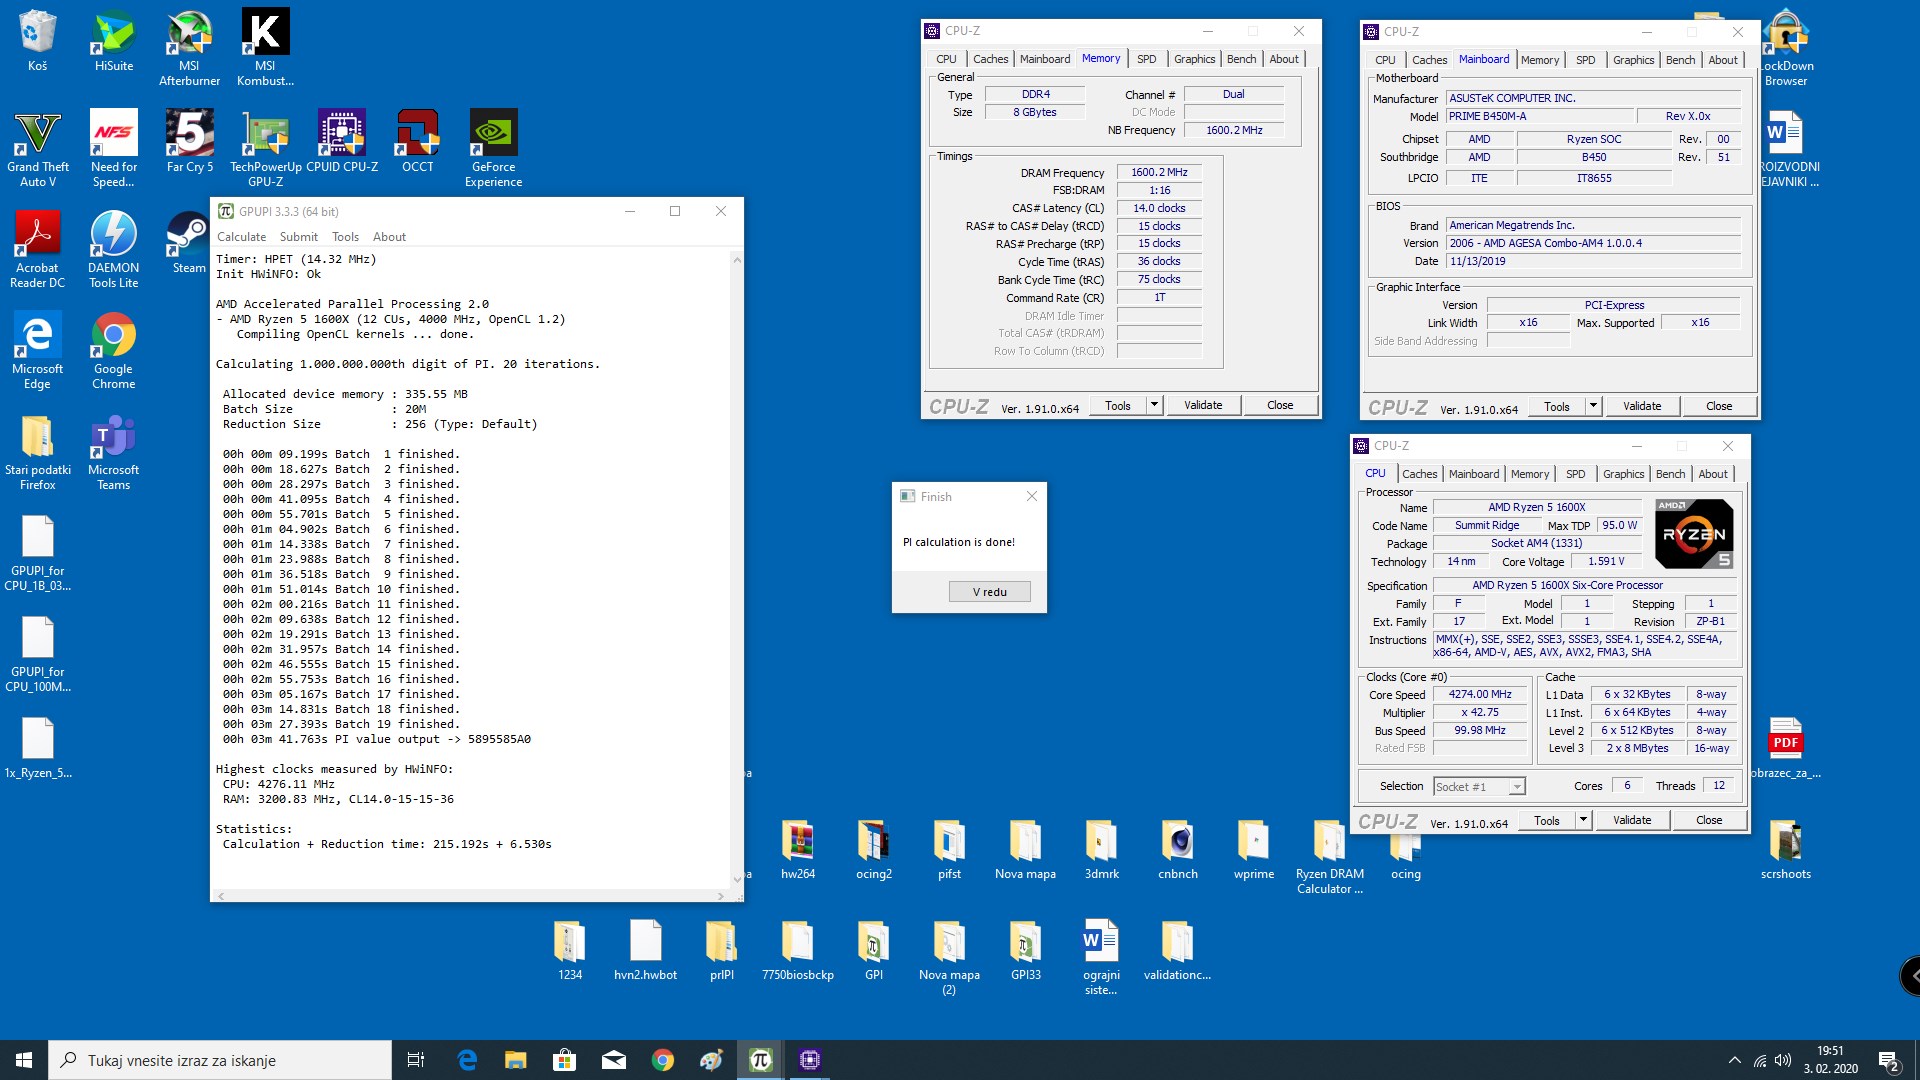Click GPUPI vertical scrollbar down arrow
Screen dimensions: 1920x1080
(x=737, y=880)
